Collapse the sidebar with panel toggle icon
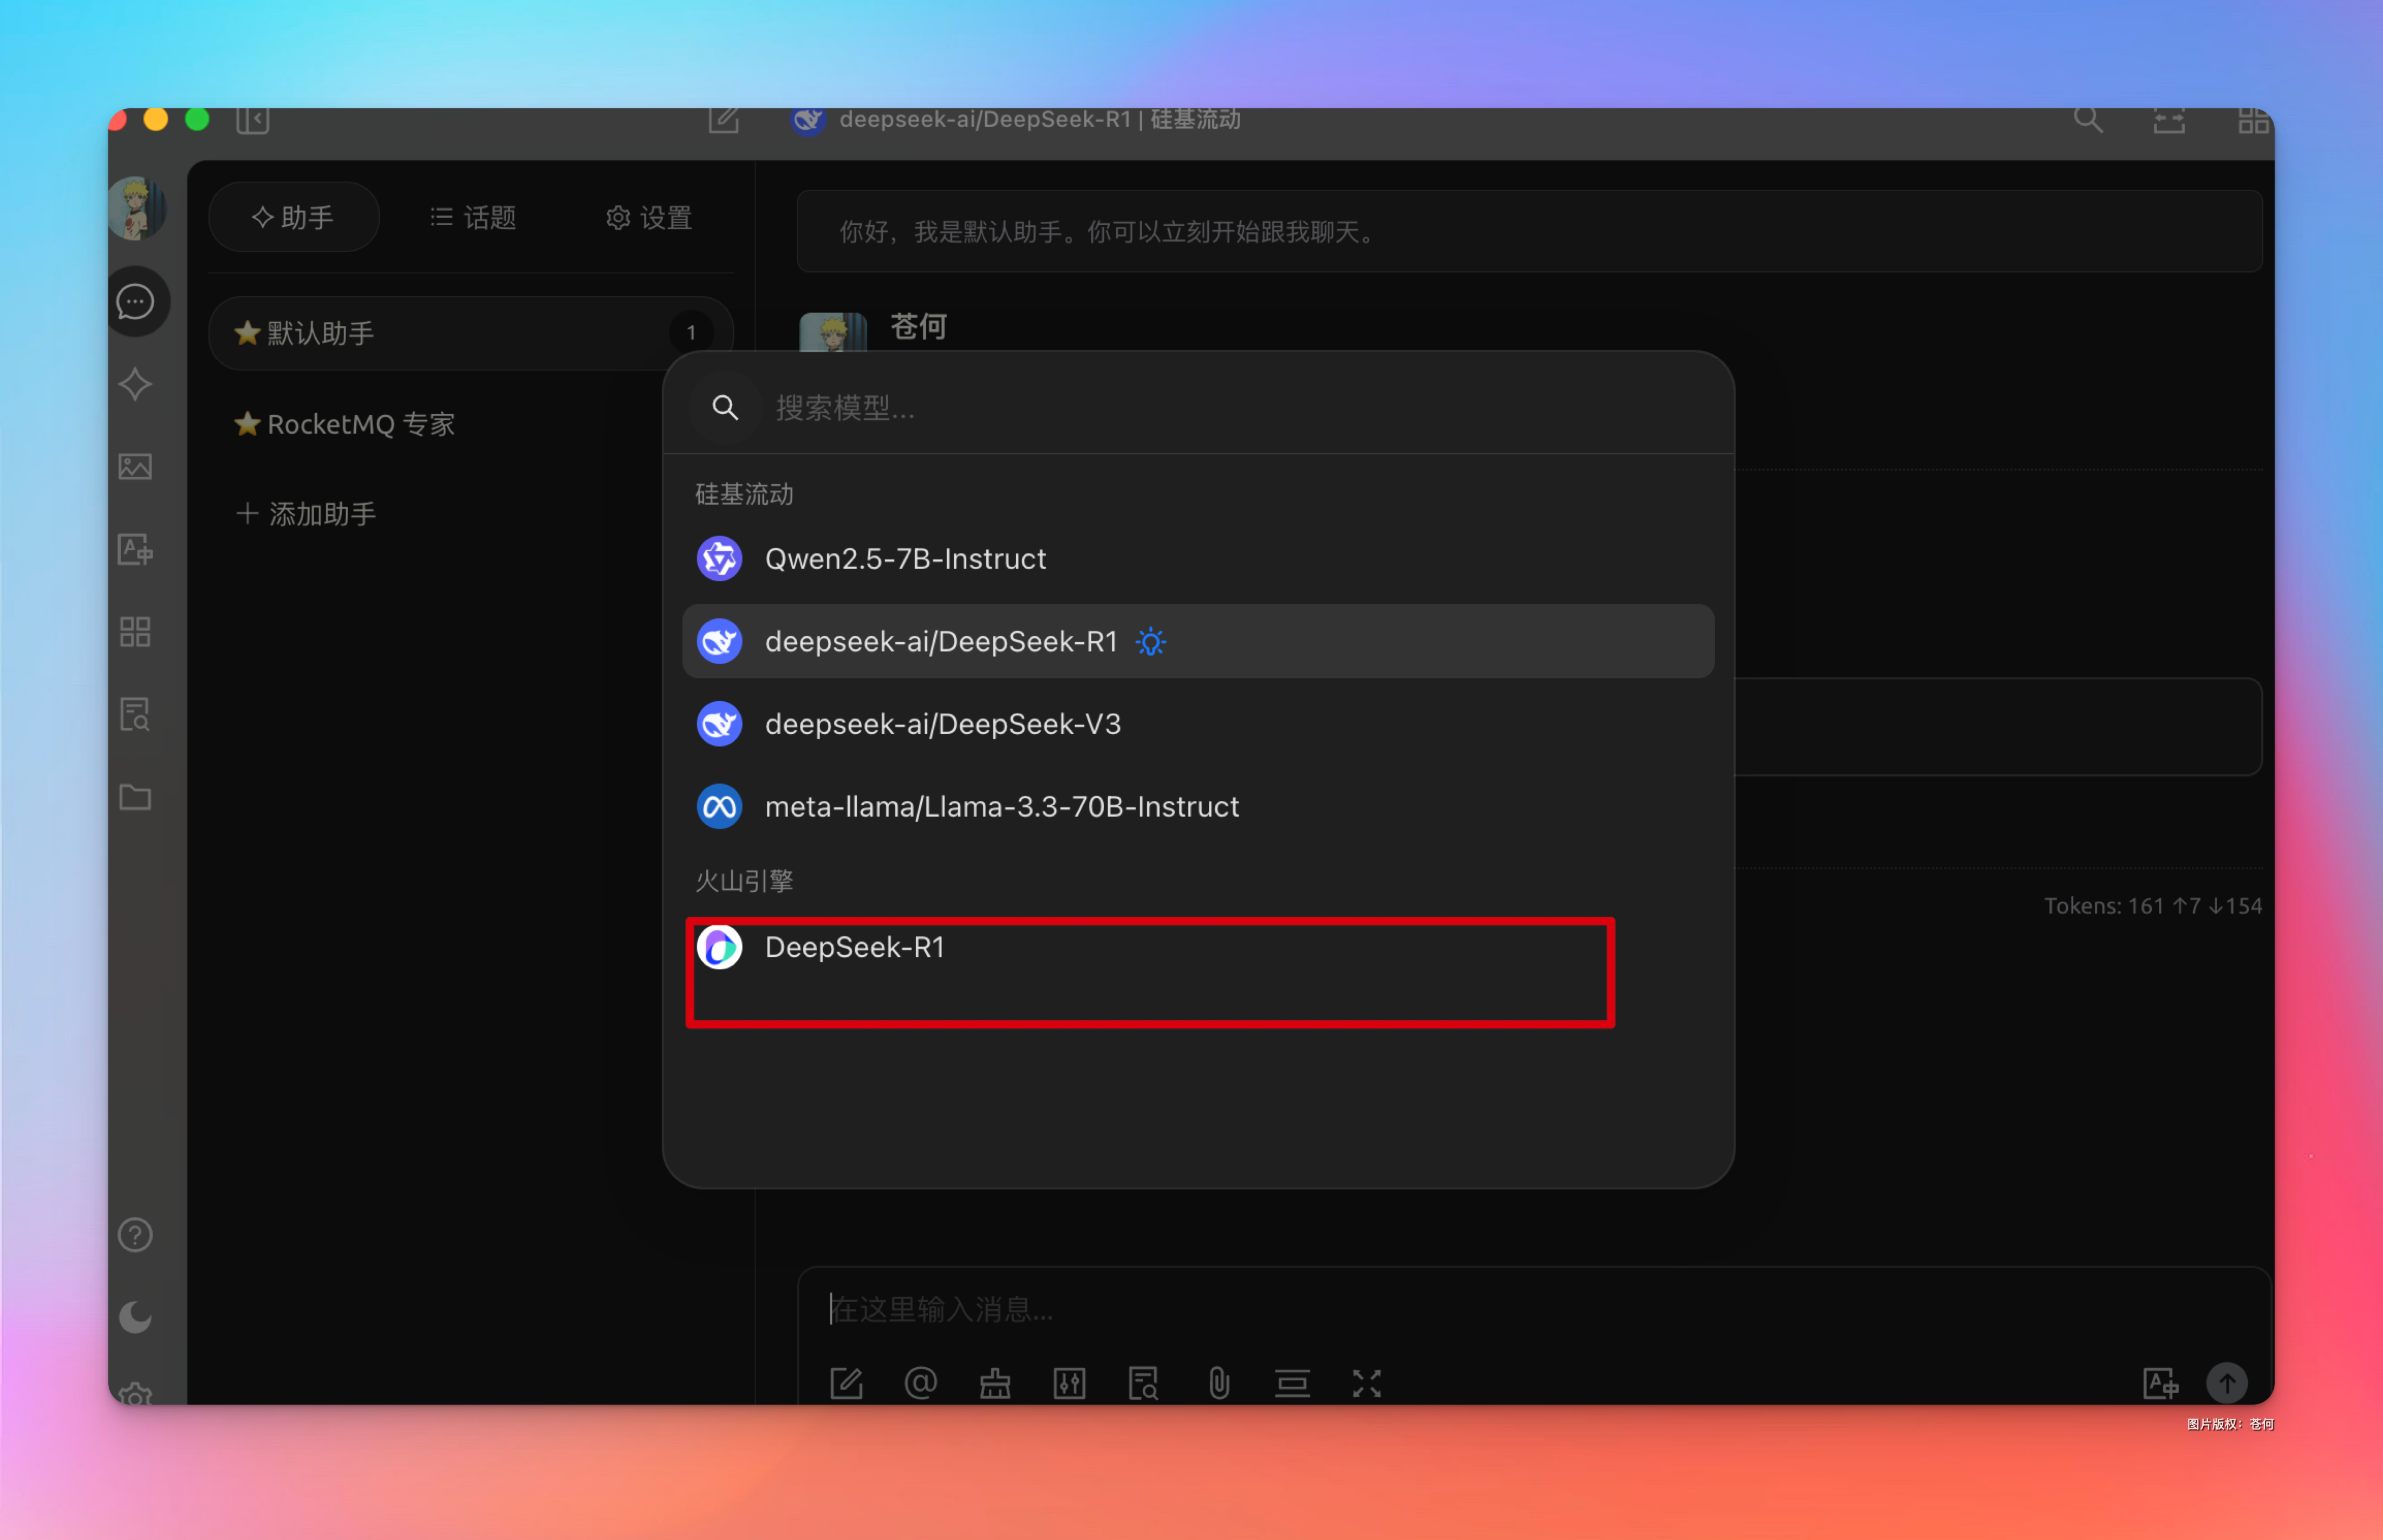 (252, 121)
